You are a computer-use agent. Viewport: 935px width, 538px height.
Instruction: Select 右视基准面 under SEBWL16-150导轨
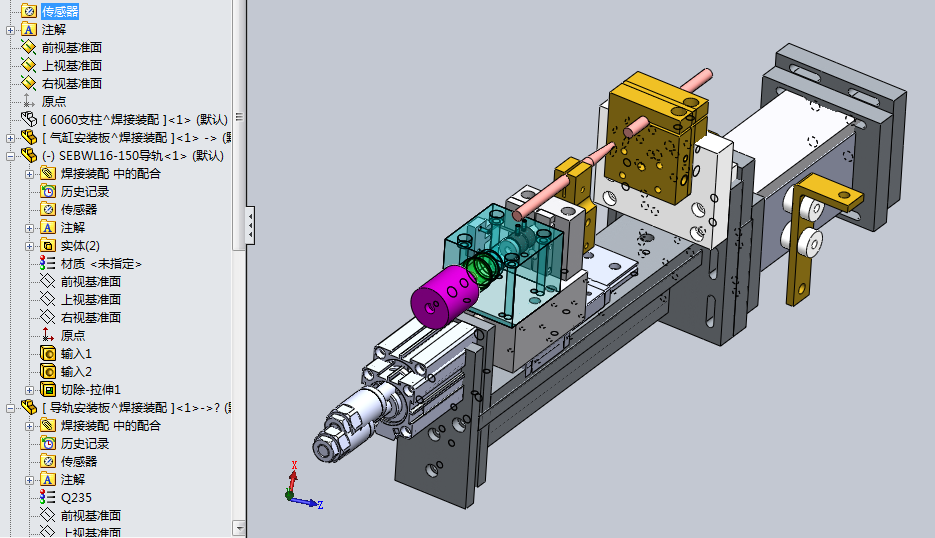tap(81, 317)
